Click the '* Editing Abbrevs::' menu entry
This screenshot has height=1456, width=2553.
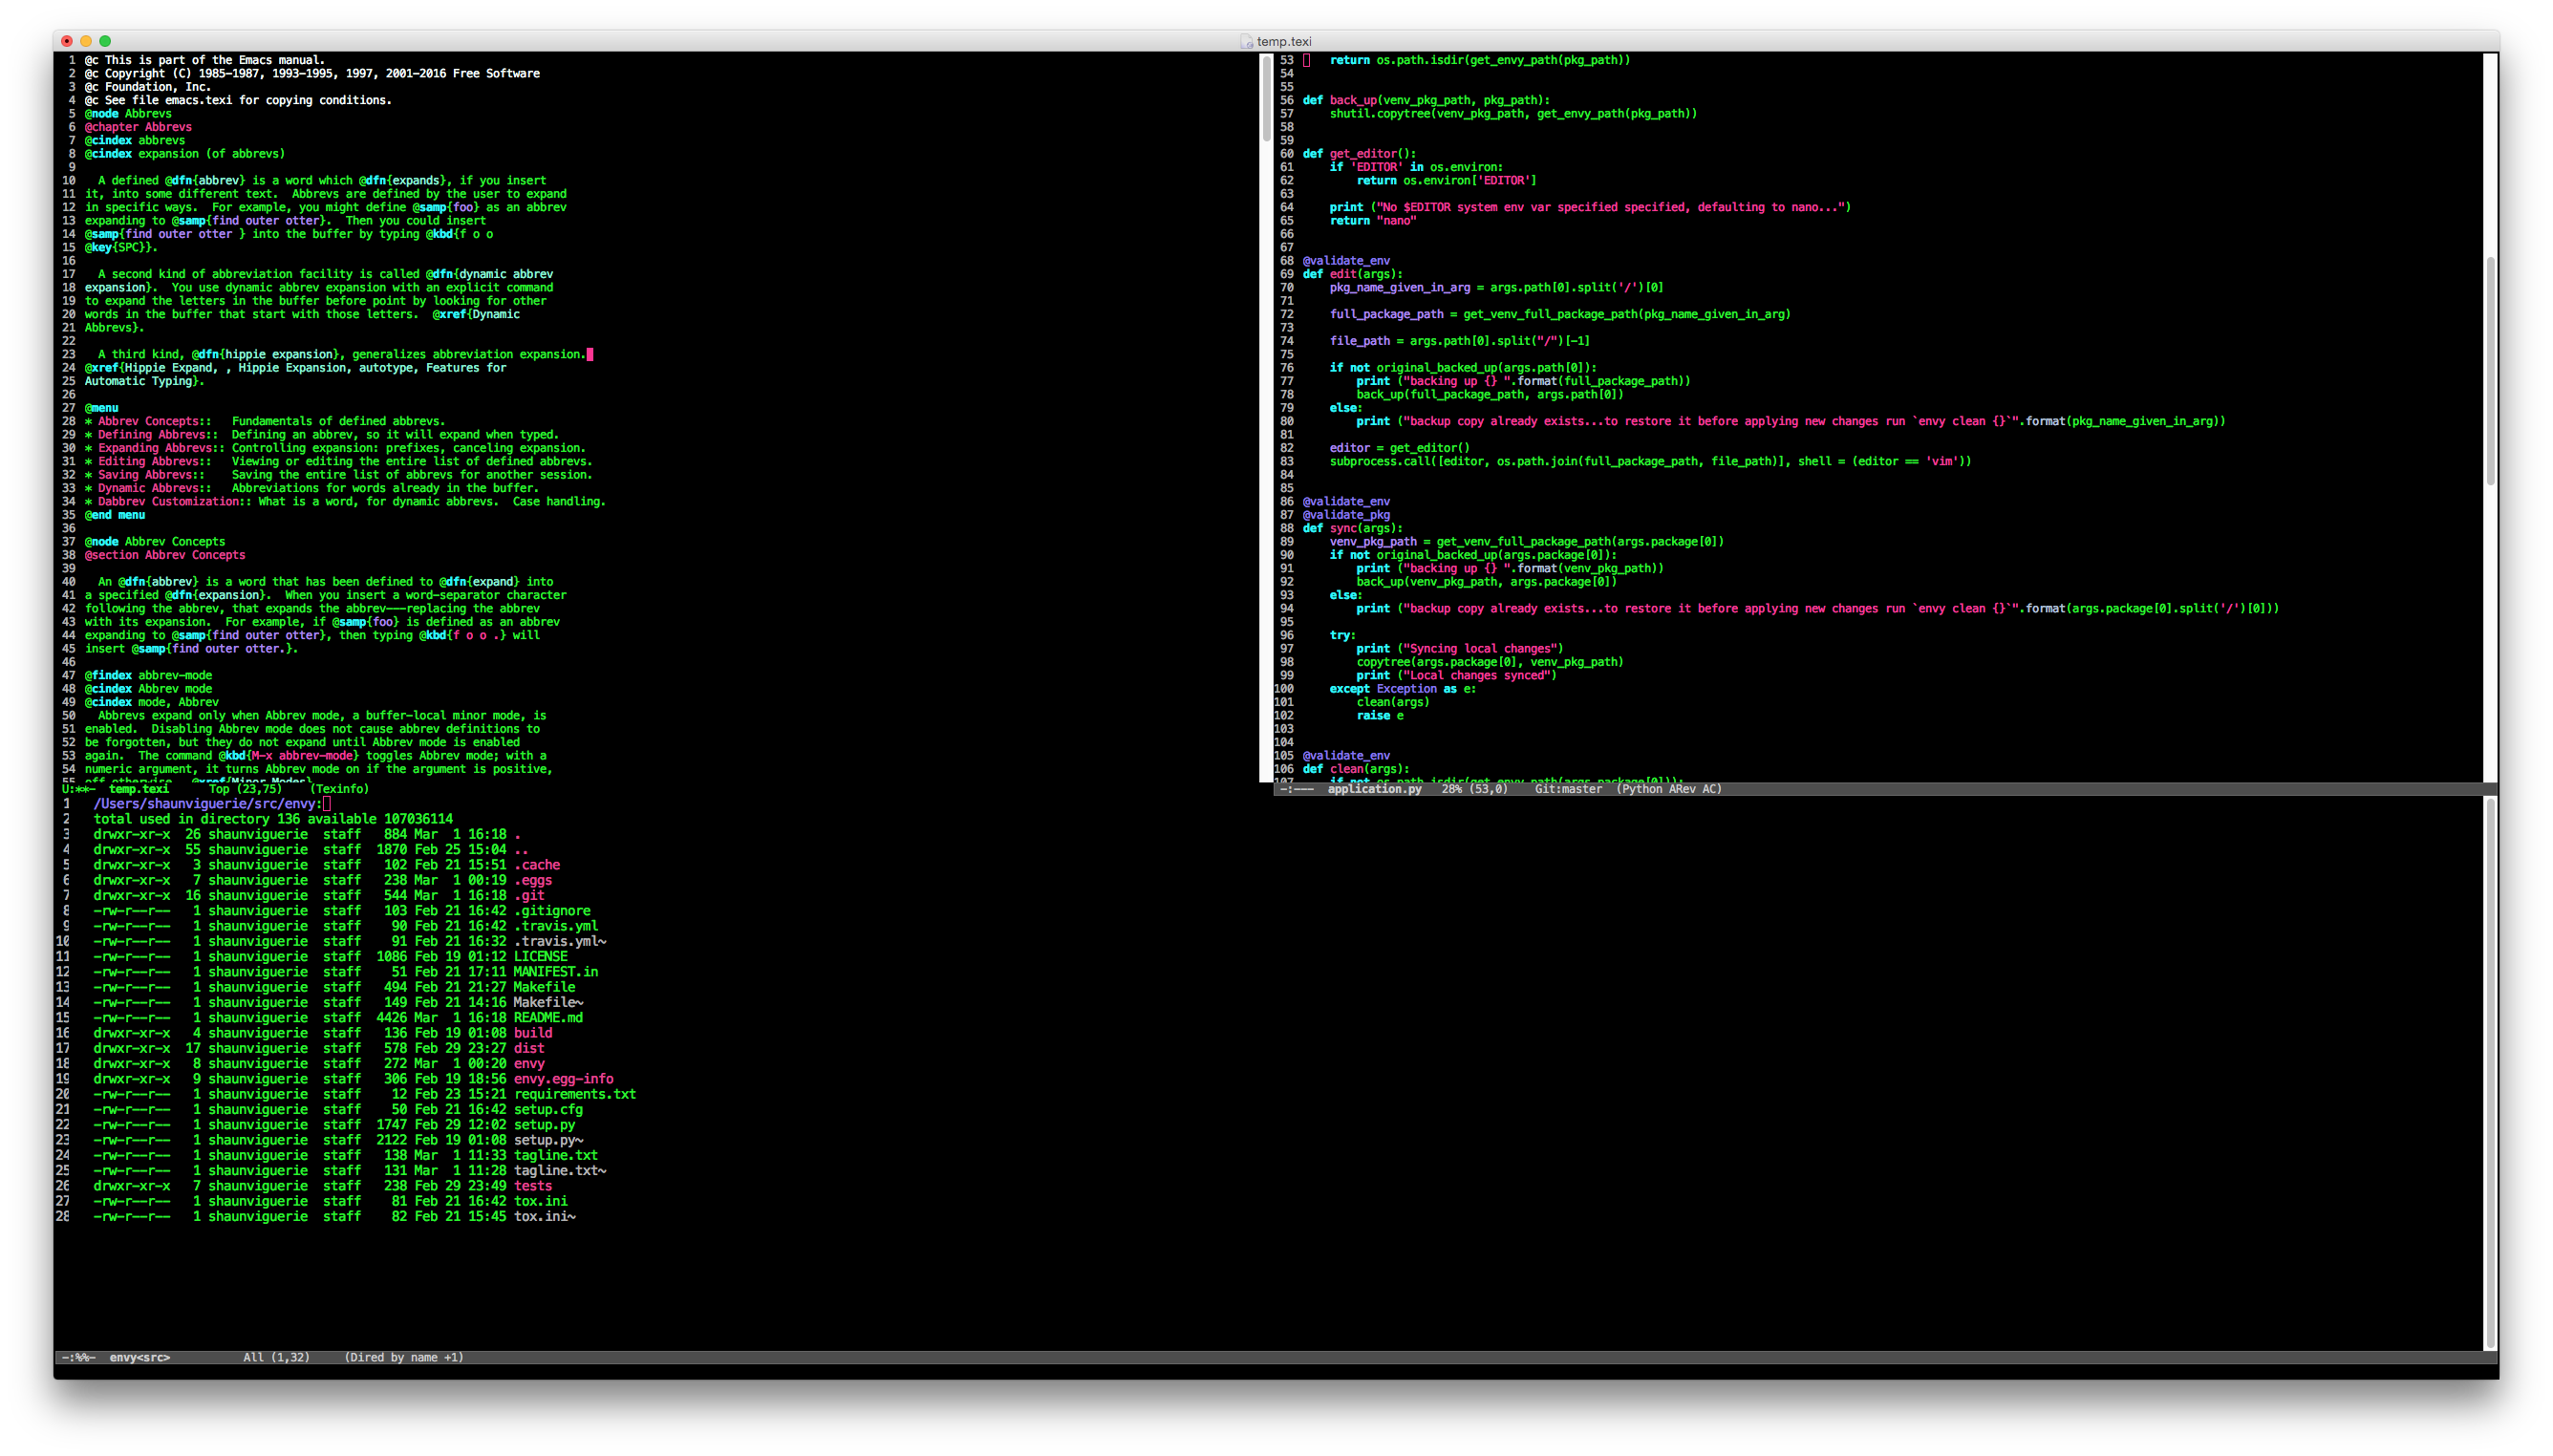(x=148, y=461)
